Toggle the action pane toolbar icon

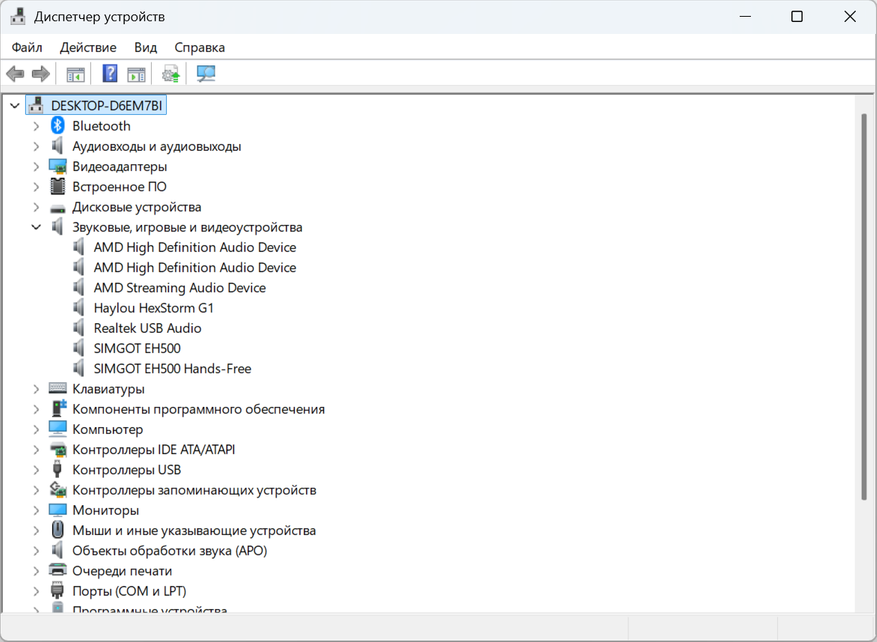coord(136,74)
